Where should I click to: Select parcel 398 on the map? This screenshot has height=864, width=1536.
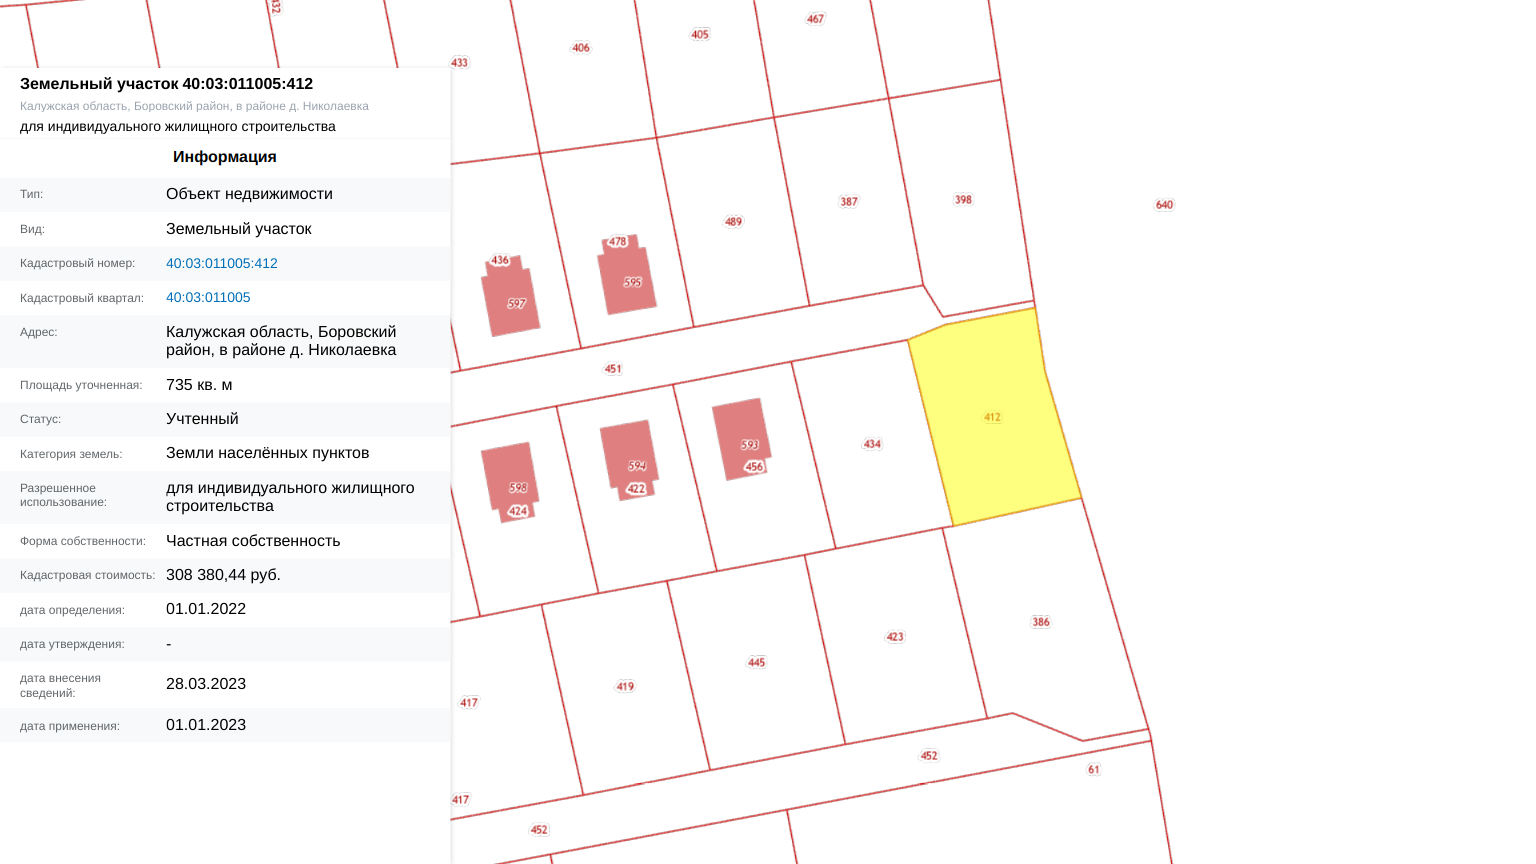click(963, 200)
